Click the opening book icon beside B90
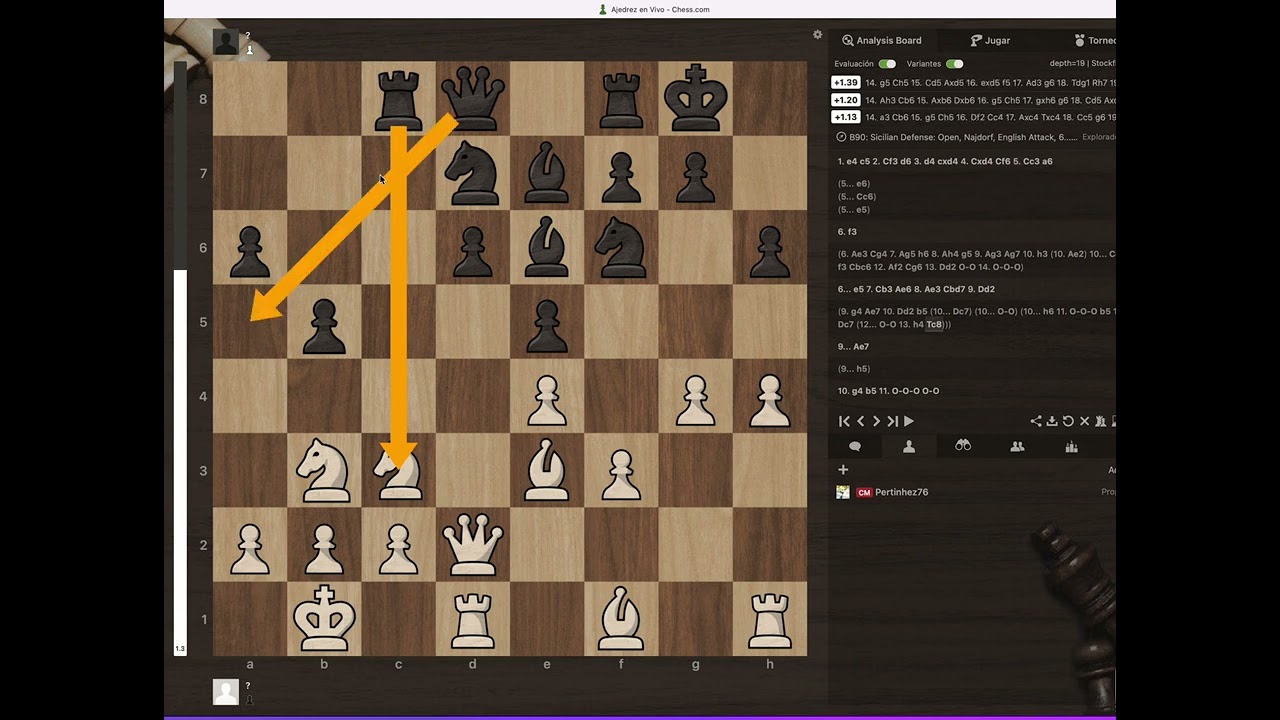The image size is (1280, 720). 842,137
